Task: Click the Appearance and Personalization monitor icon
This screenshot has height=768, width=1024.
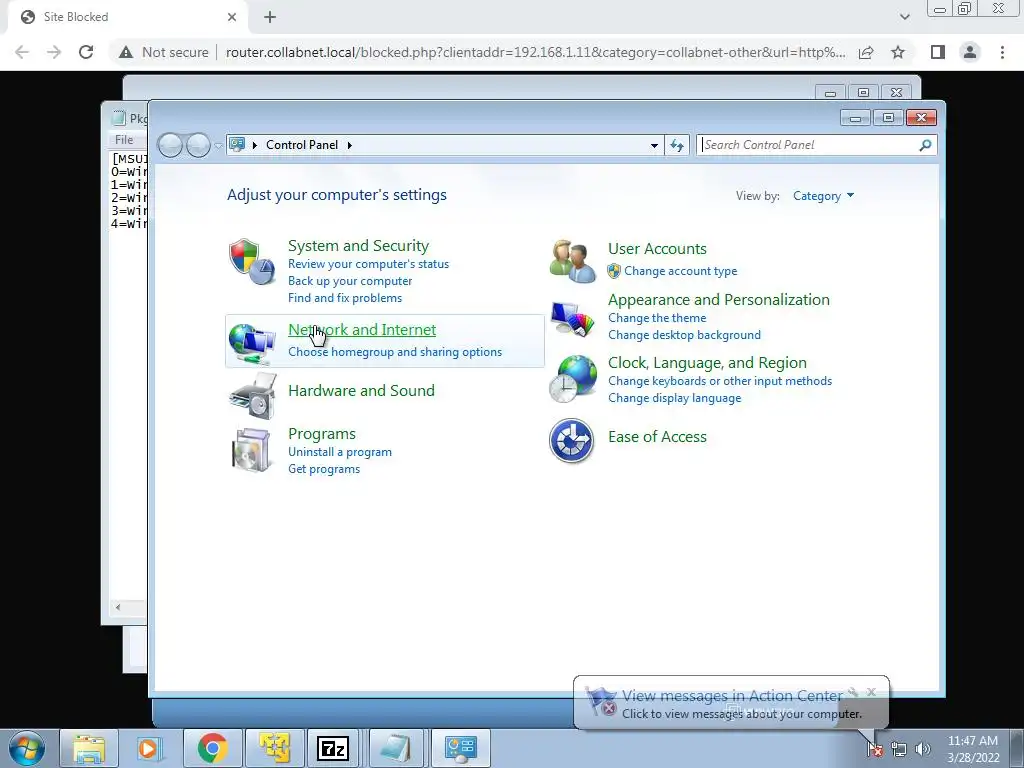Action: pos(573,318)
